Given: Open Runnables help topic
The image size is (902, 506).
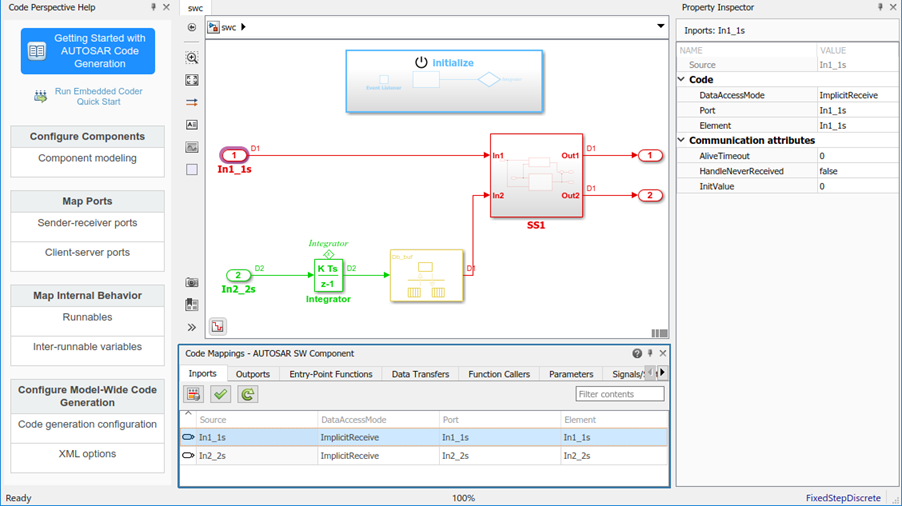Looking at the screenshot, I should point(87,317).
